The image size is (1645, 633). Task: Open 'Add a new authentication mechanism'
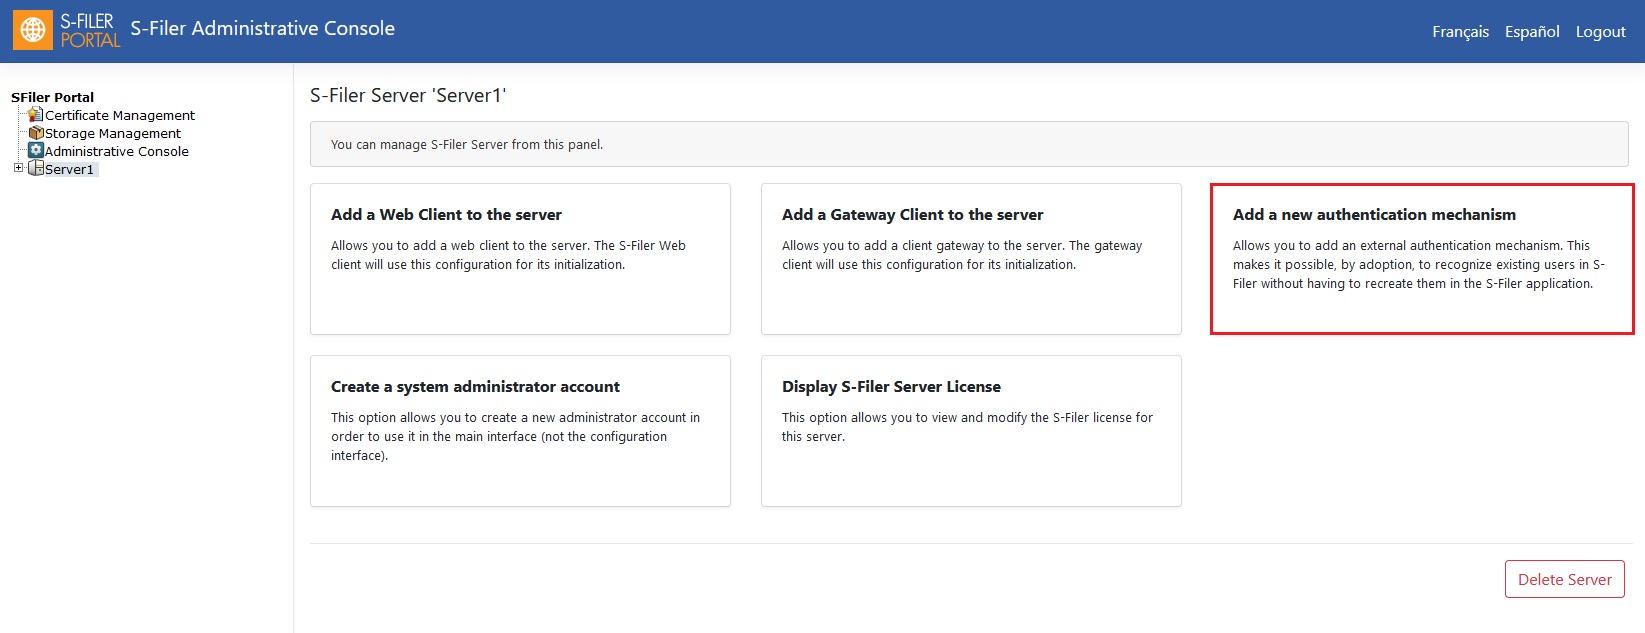[1422, 259]
